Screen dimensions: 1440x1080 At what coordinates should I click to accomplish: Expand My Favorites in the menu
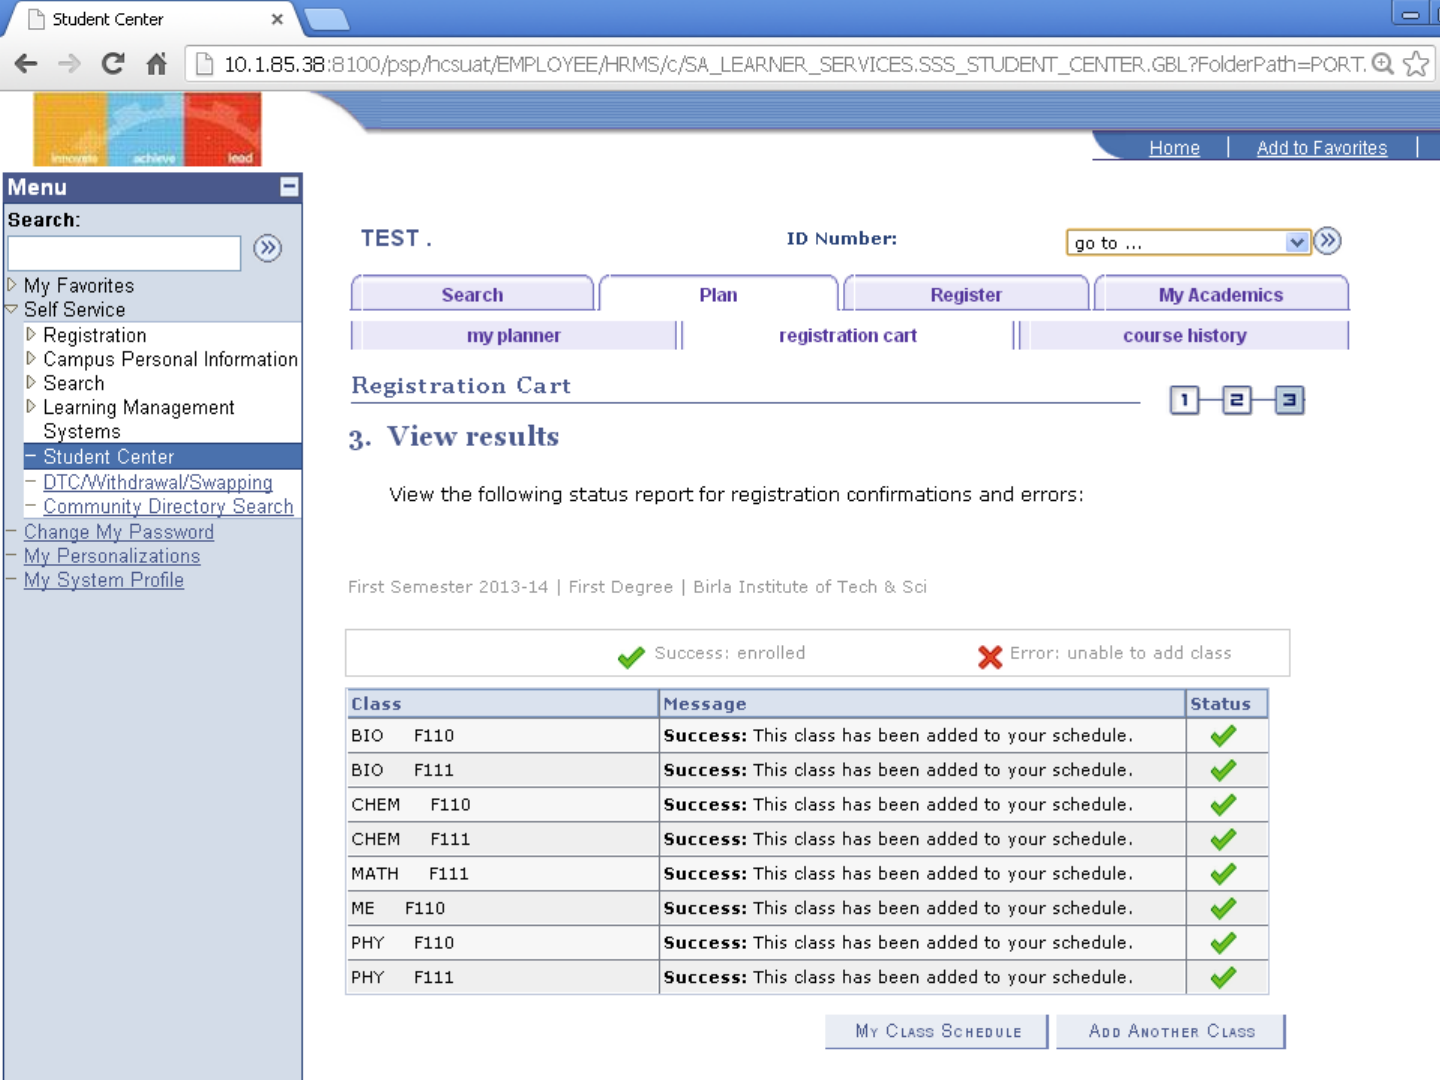(12, 284)
